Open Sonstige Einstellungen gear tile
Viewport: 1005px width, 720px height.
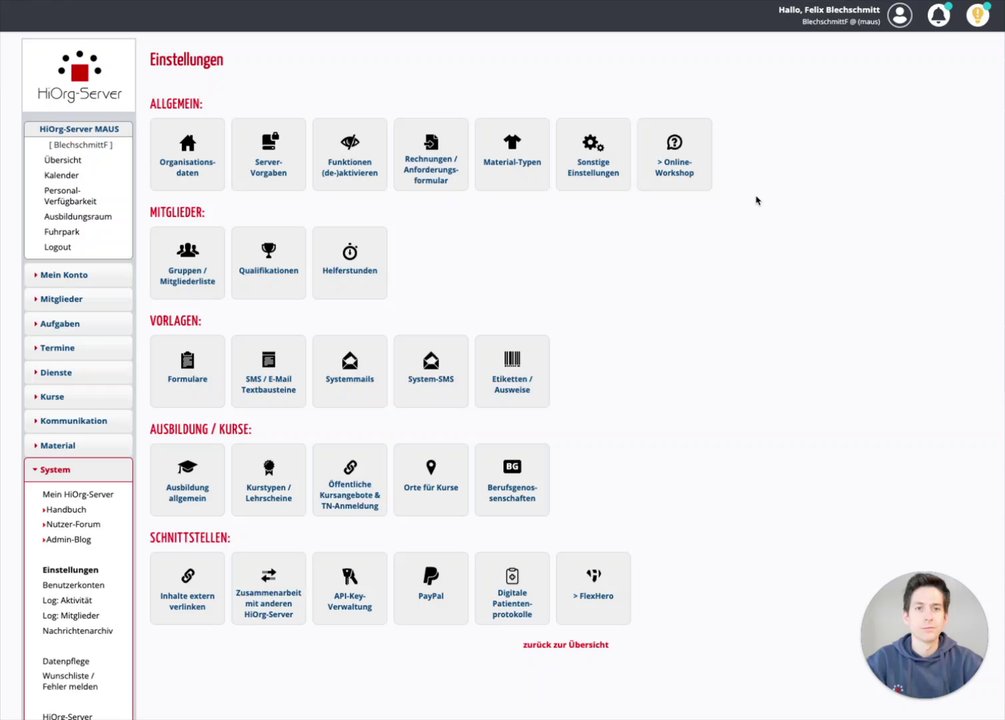pos(594,155)
